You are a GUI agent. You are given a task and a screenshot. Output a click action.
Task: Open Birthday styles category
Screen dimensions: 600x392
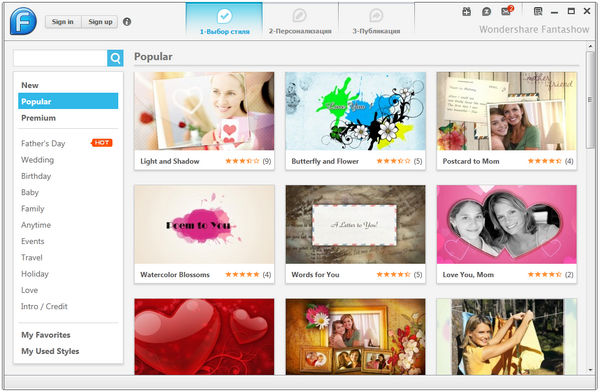pyautogui.click(x=36, y=176)
